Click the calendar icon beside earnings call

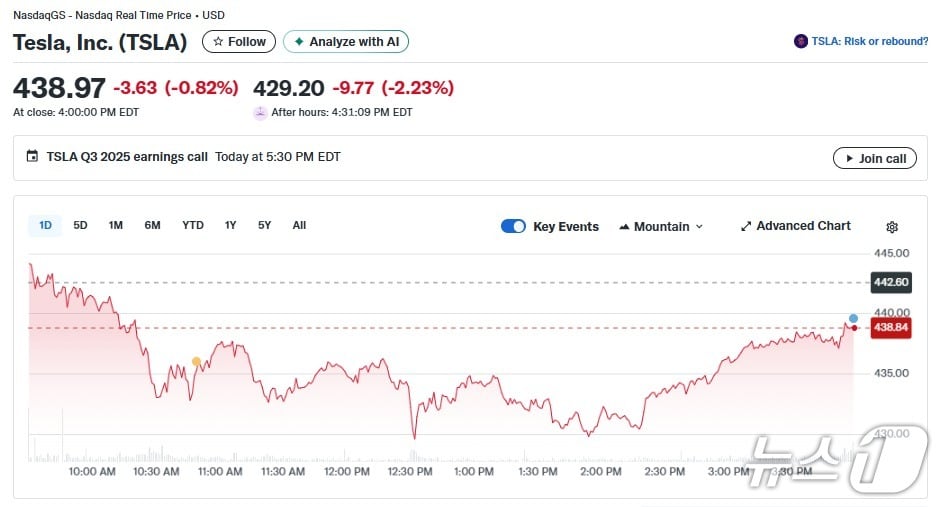tap(32, 157)
